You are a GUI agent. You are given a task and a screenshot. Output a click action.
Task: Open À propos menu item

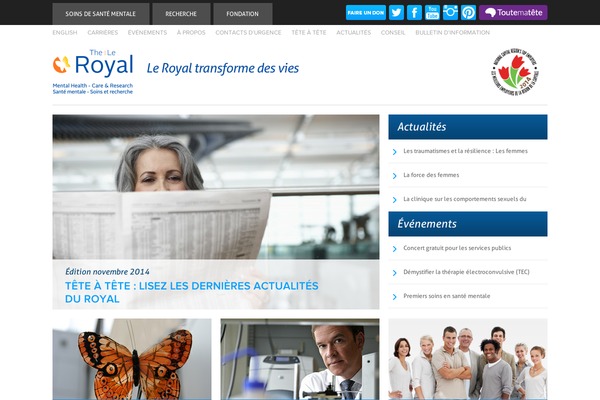point(191,33)
